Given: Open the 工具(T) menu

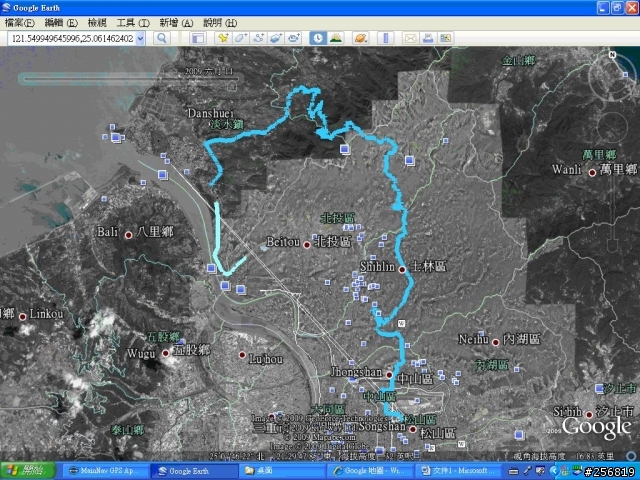Looking at the screenshot, I should 133,23.
